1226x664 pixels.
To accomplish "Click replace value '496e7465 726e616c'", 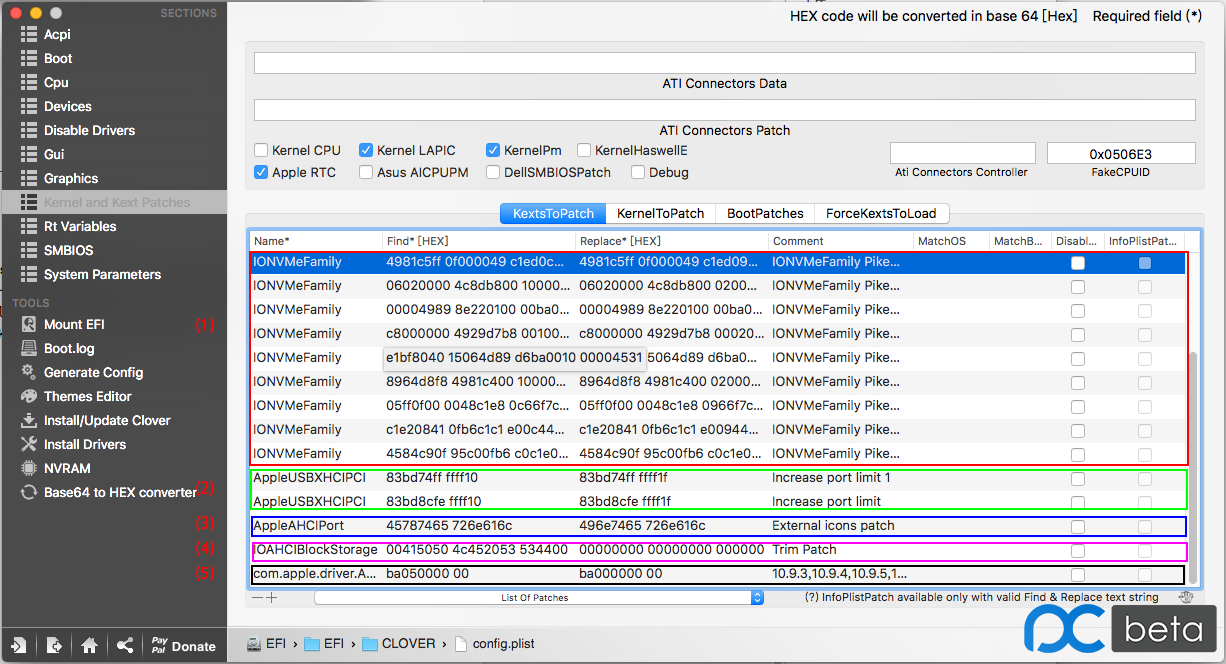I will [642, 526].
